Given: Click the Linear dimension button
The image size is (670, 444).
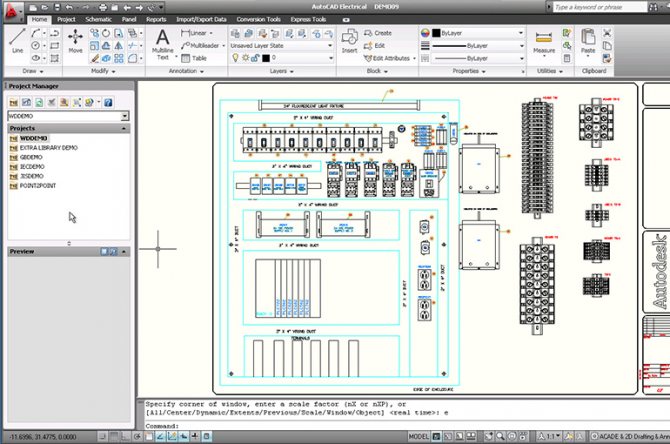Looking at the screenshot, I should point(196,33).
